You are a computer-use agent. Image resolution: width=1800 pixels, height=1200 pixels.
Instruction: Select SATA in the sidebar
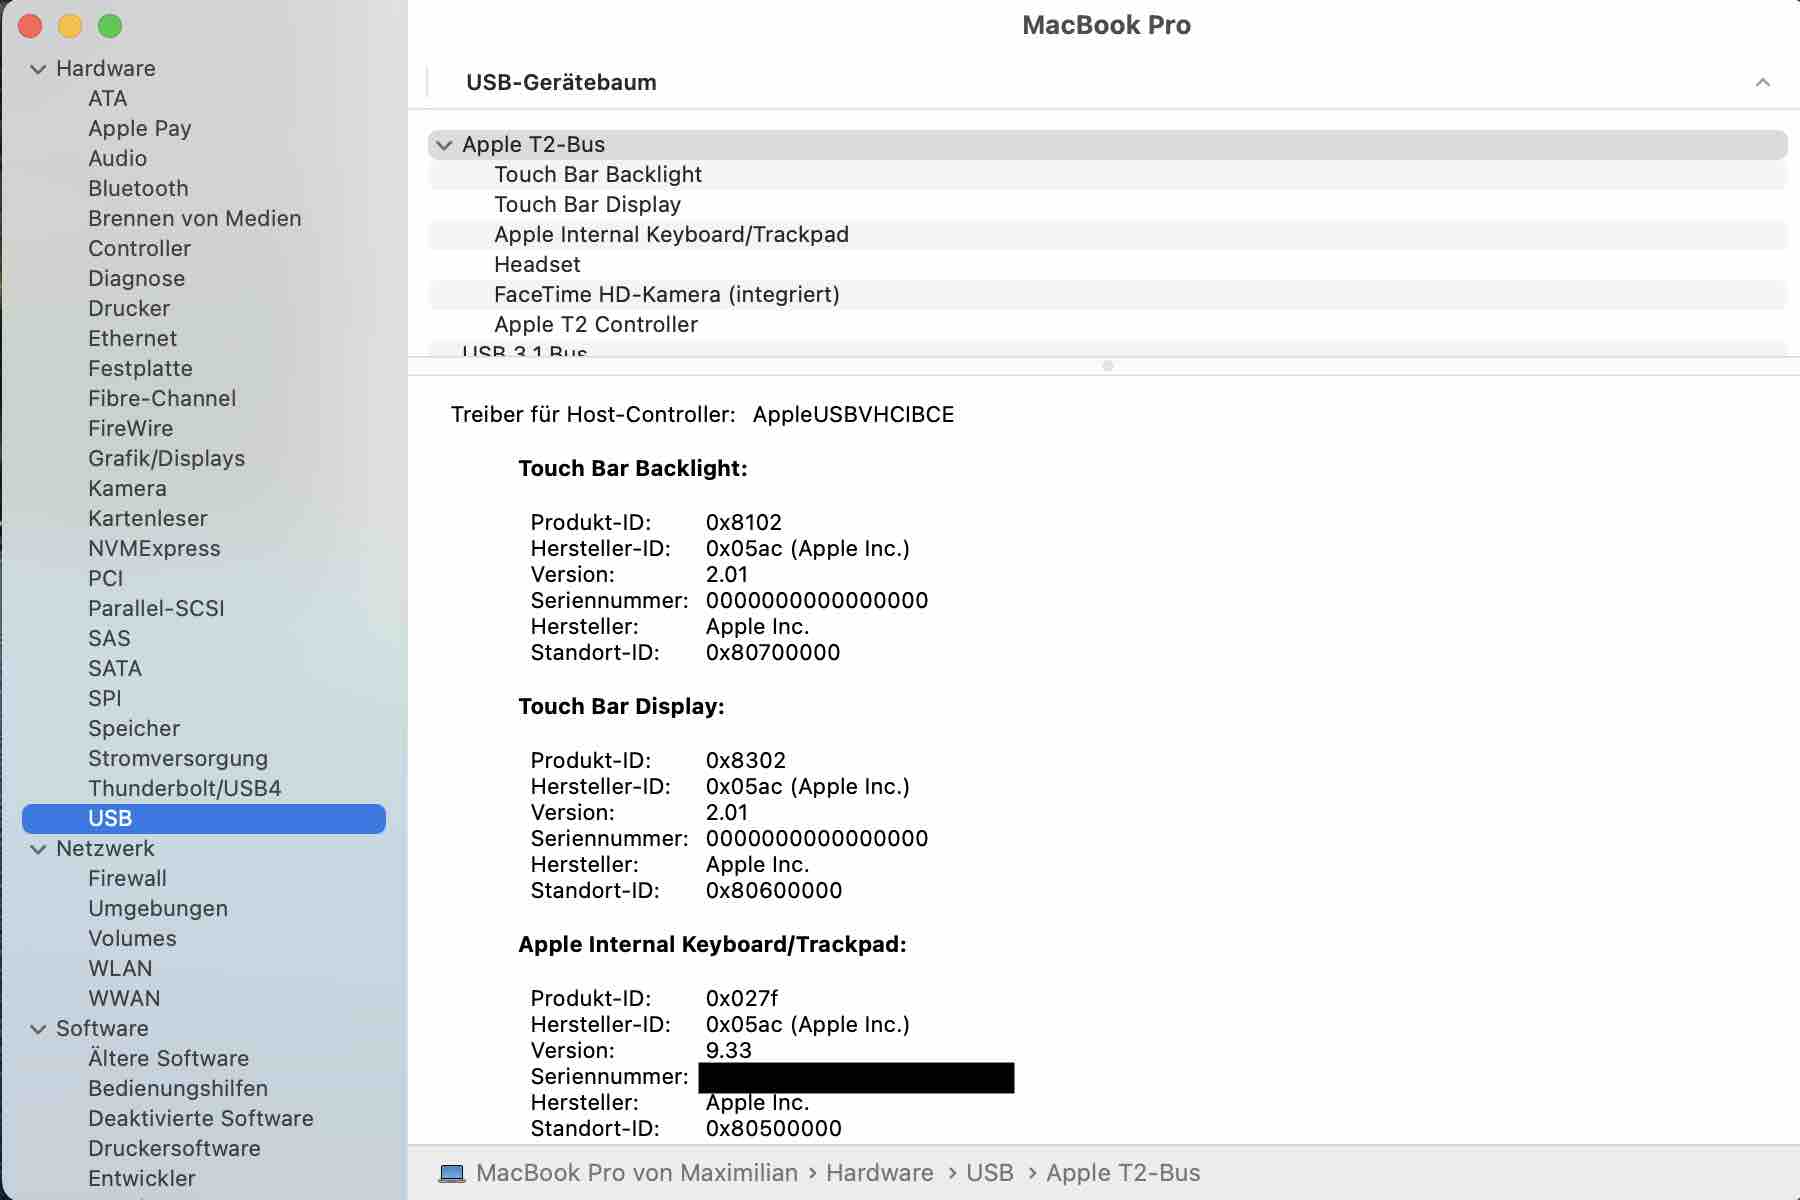(115, 668)
